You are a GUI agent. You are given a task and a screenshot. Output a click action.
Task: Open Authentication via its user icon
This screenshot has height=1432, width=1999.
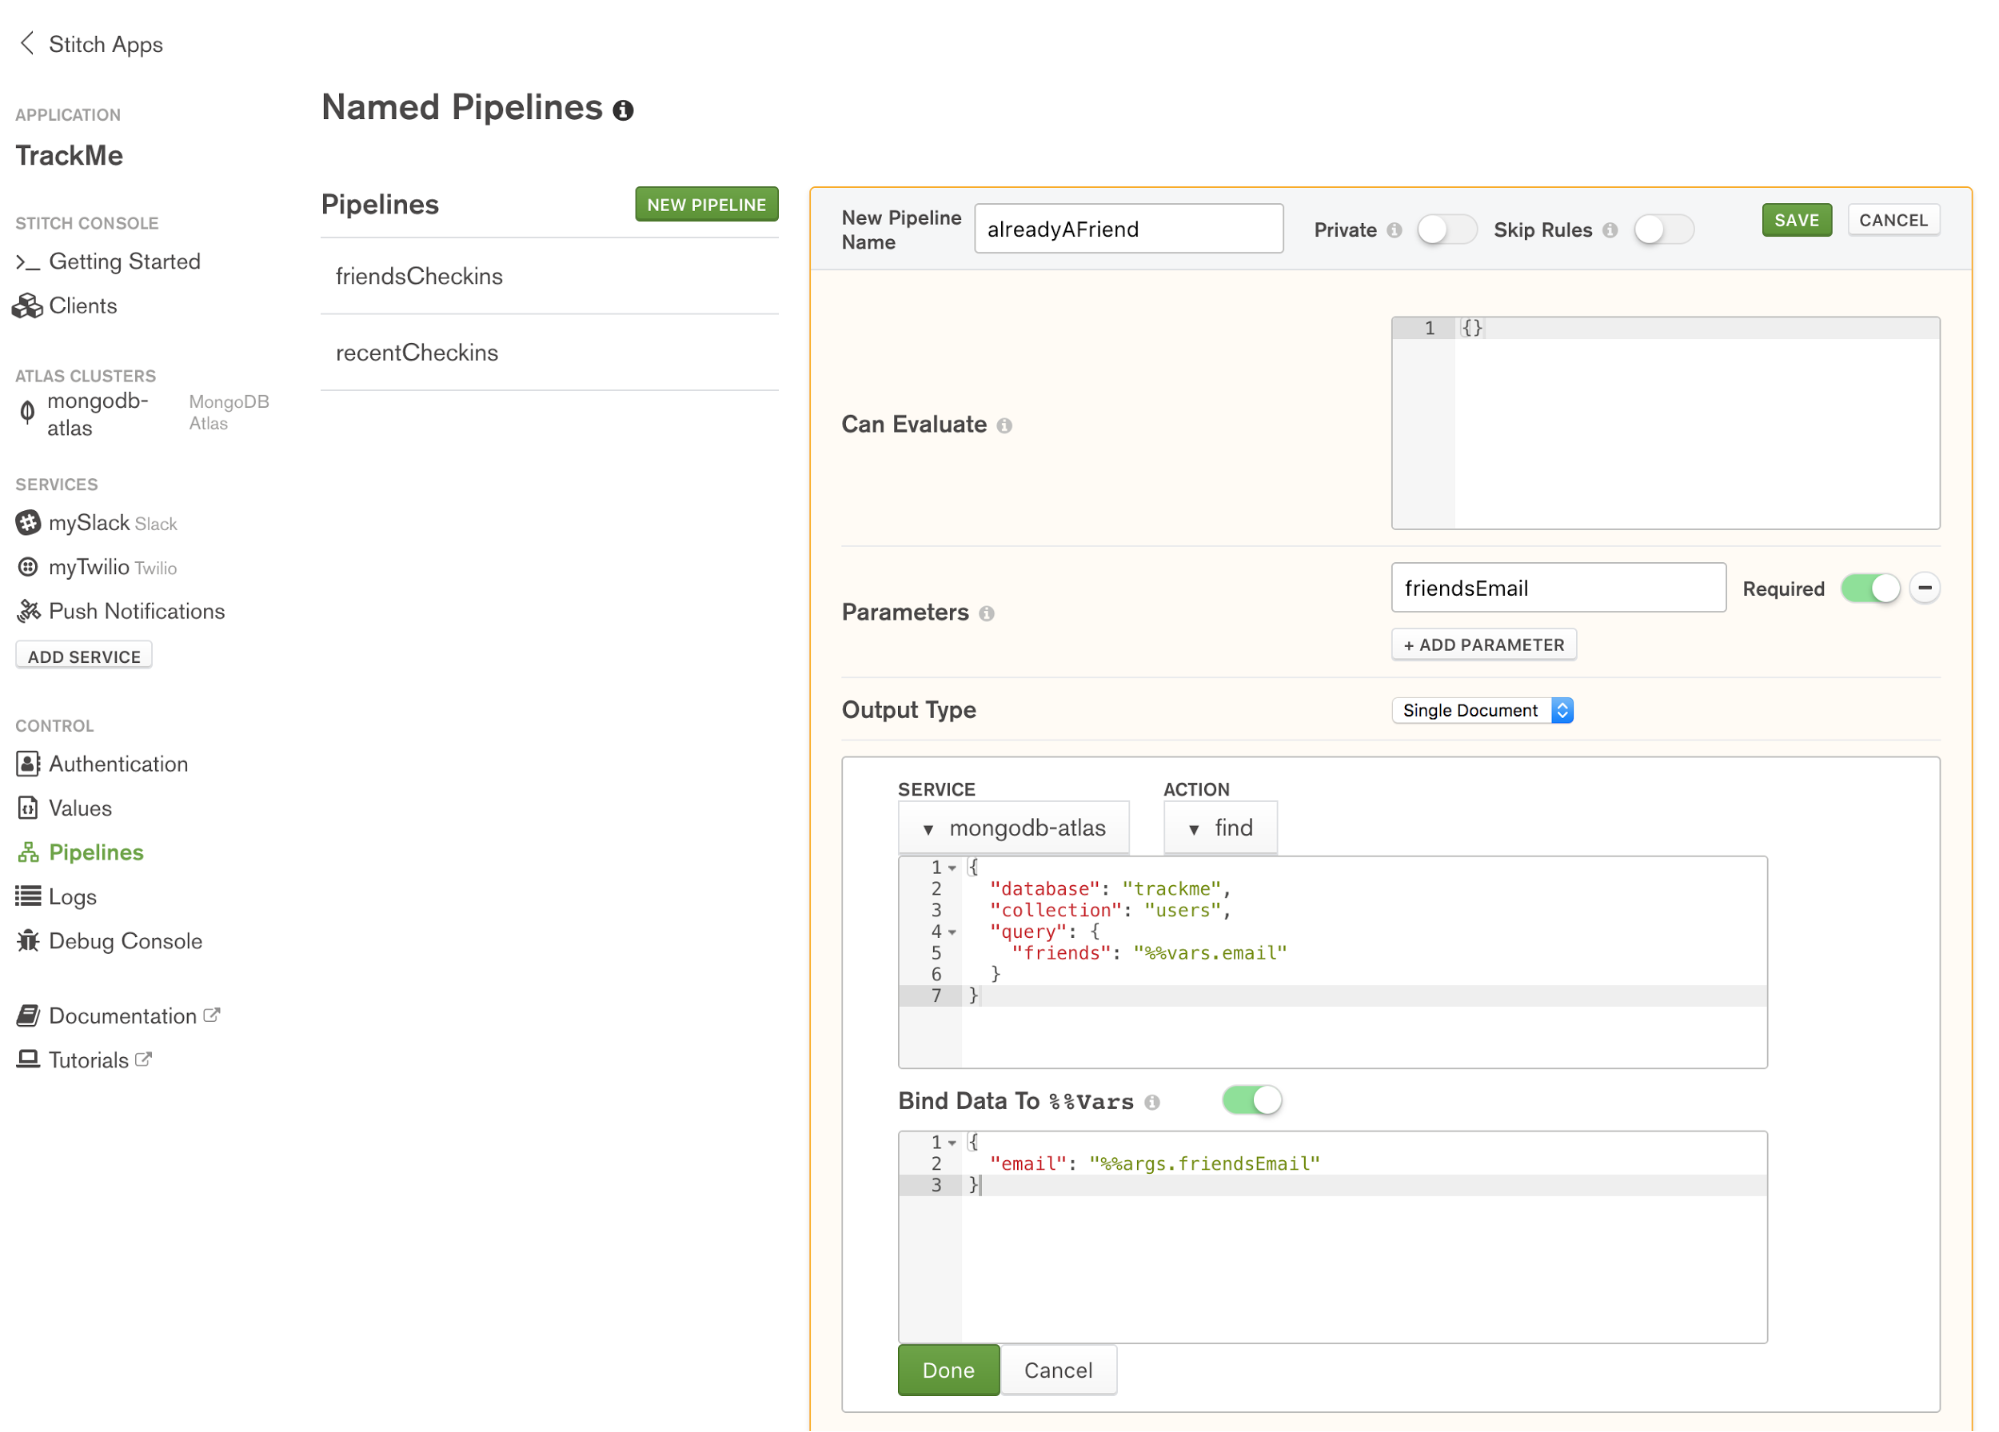coord(27,763)
